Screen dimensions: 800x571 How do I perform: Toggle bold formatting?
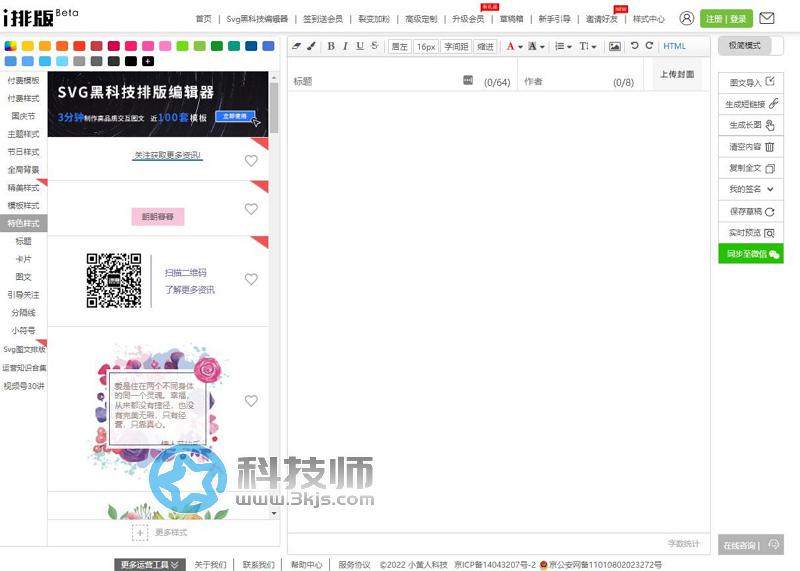[331, 46]
